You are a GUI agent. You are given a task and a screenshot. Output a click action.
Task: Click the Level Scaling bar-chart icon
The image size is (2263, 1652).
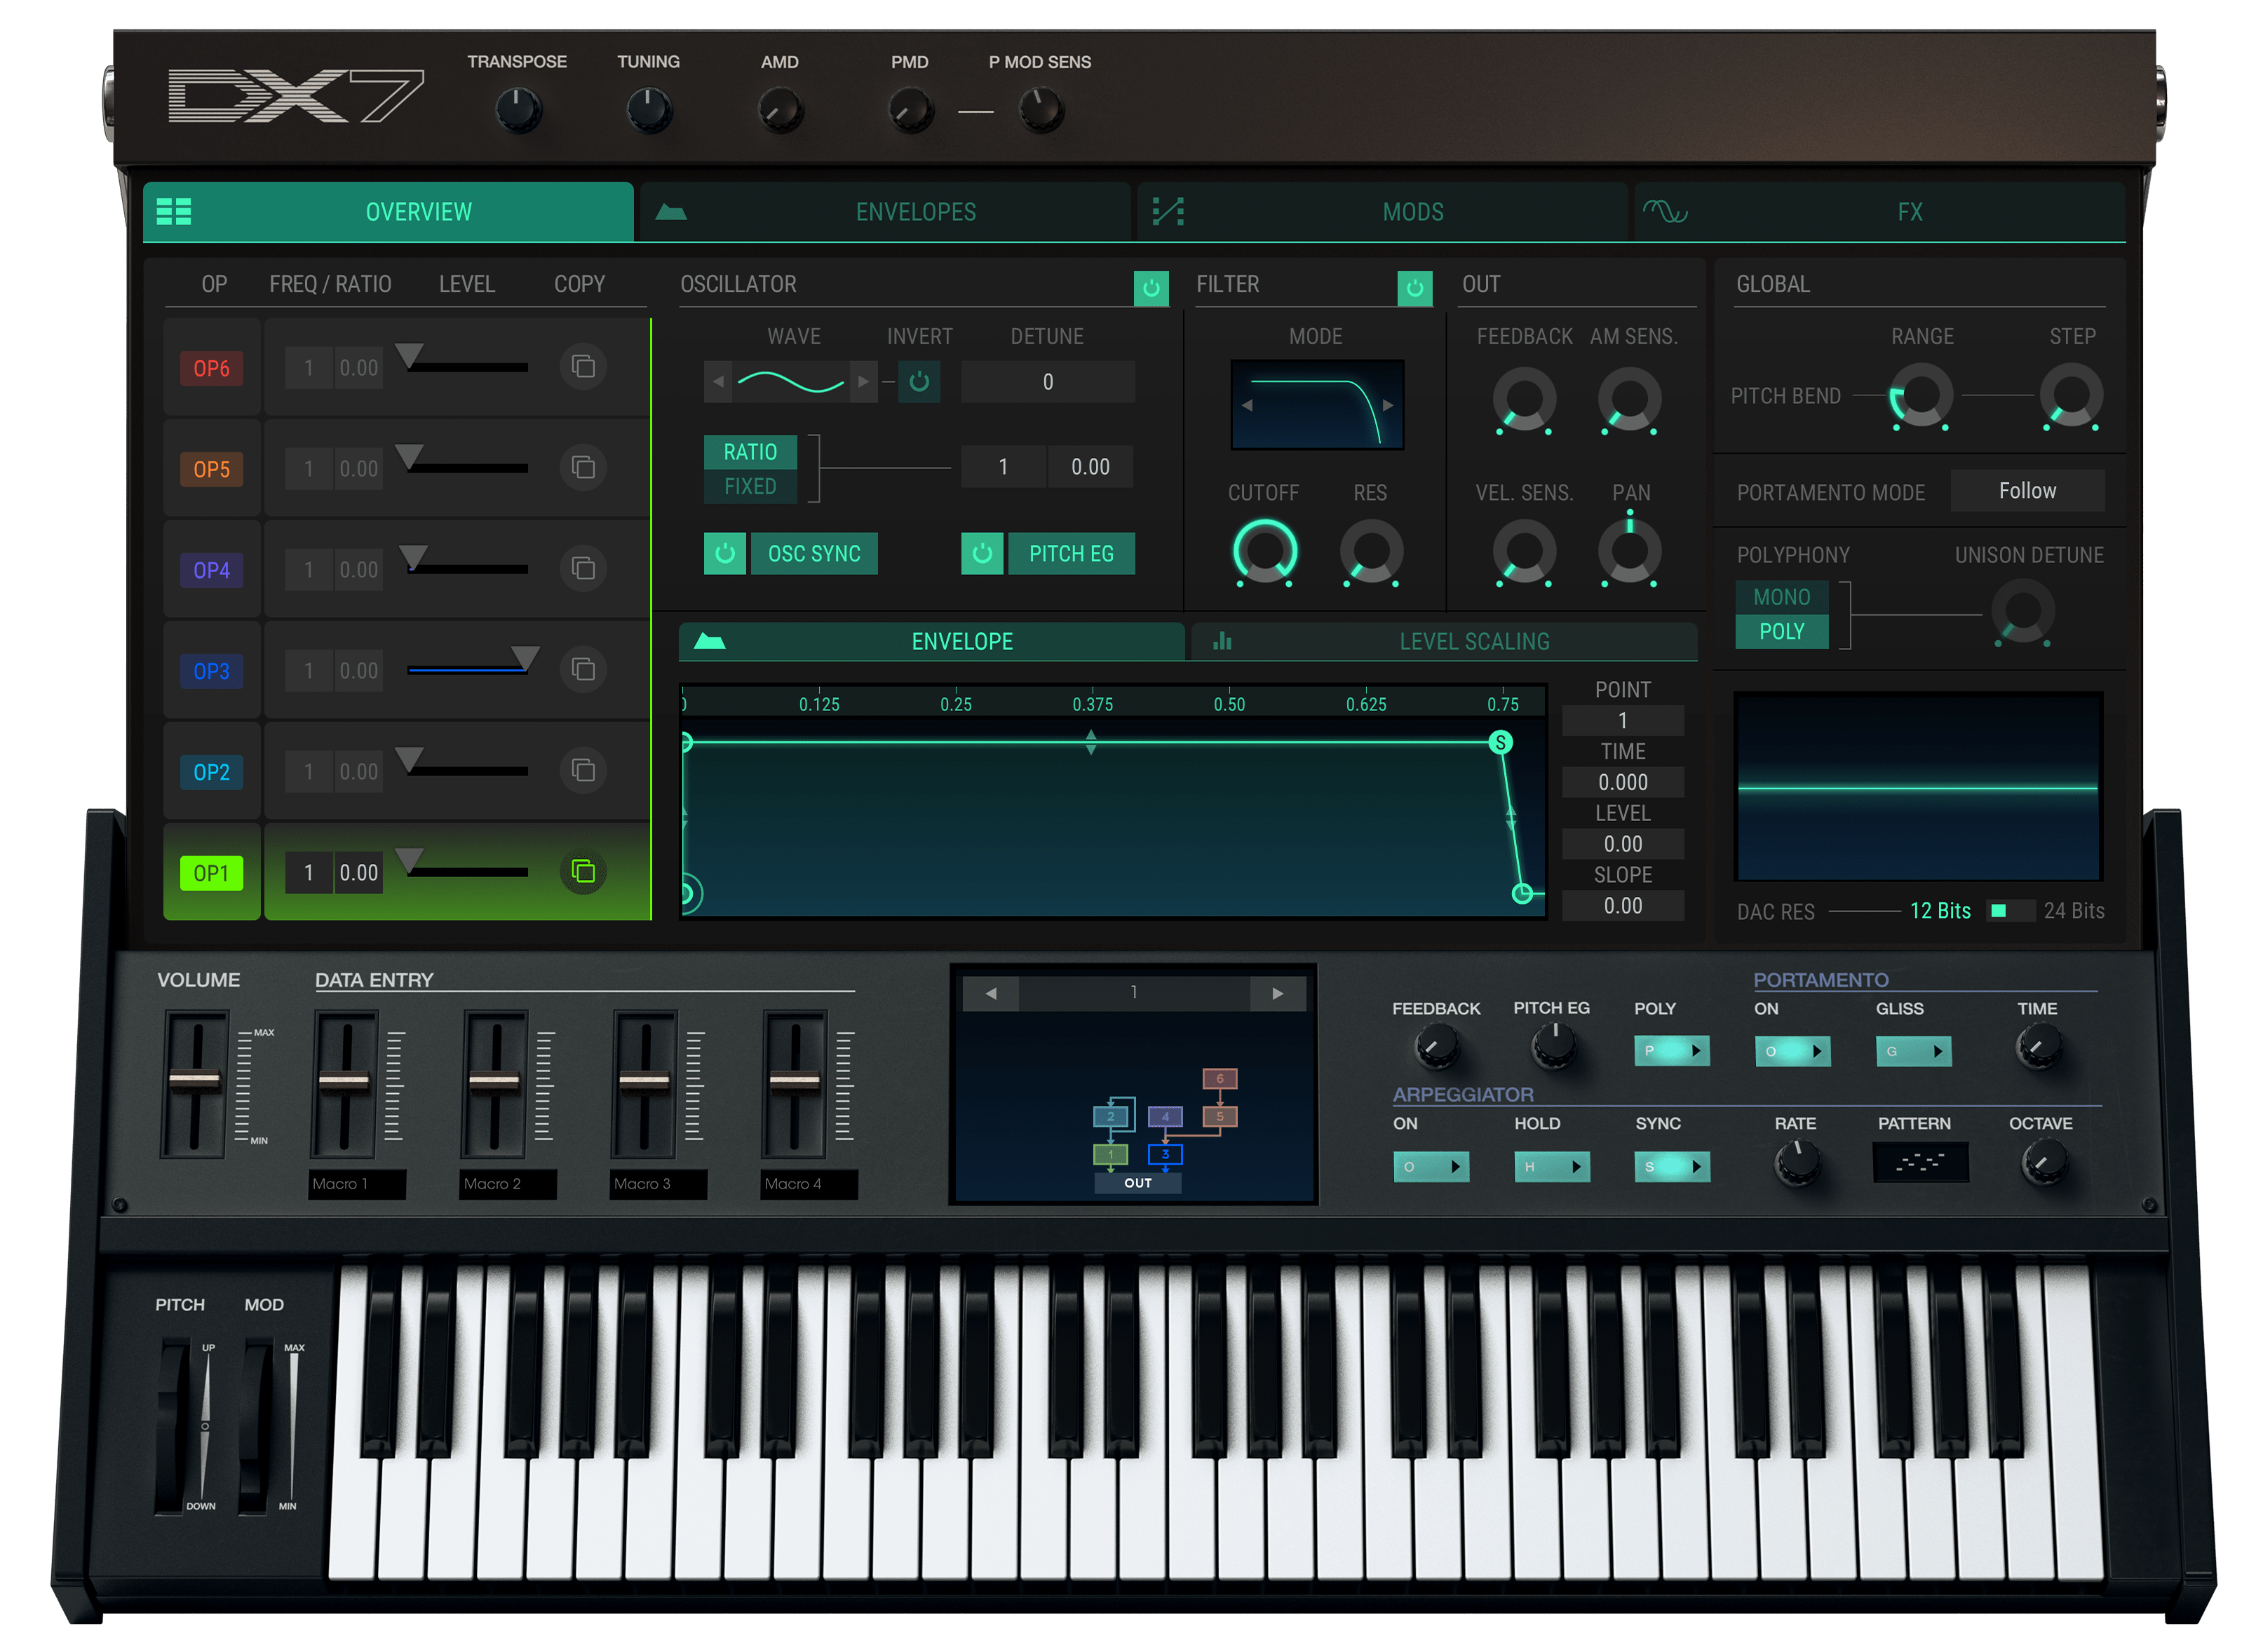1222,641
